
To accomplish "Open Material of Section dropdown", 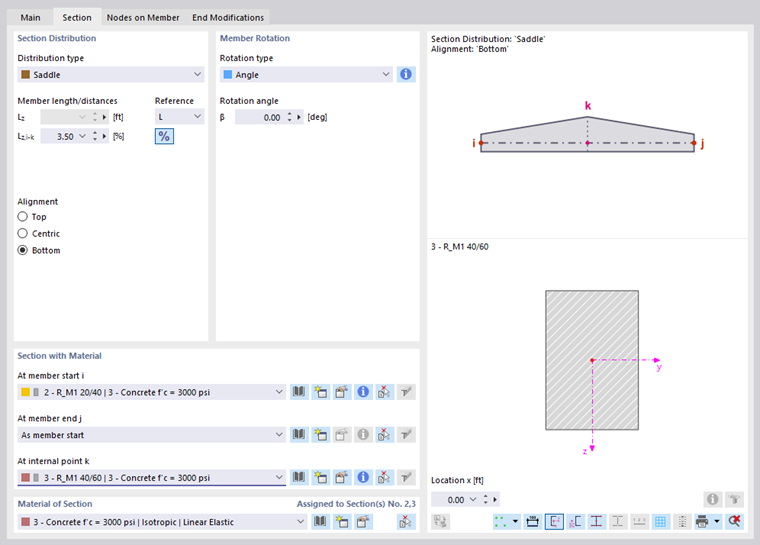I will coord(162,522).
